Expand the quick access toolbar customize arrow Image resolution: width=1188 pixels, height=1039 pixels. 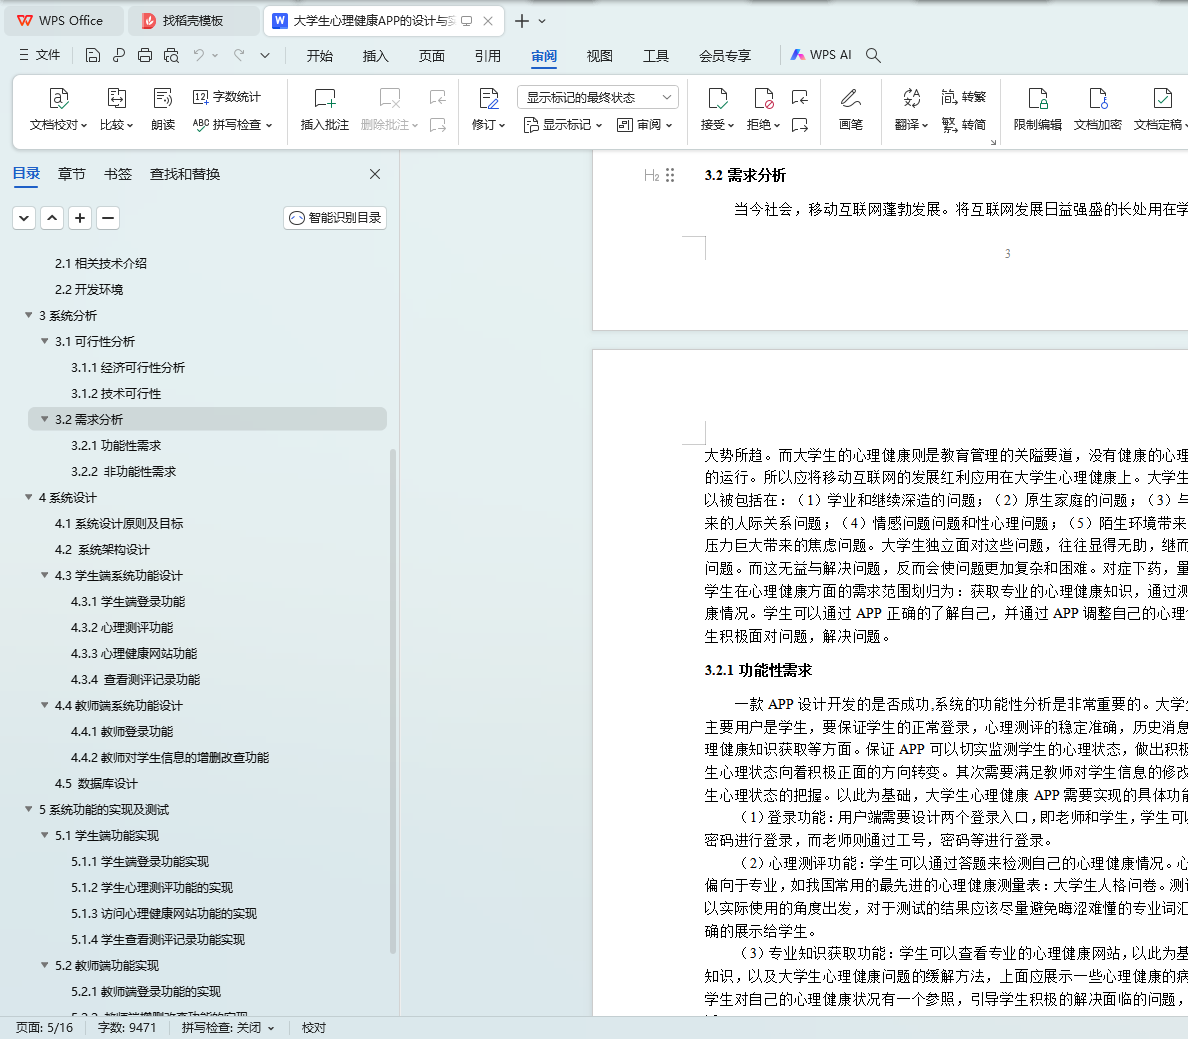point(265,55)
